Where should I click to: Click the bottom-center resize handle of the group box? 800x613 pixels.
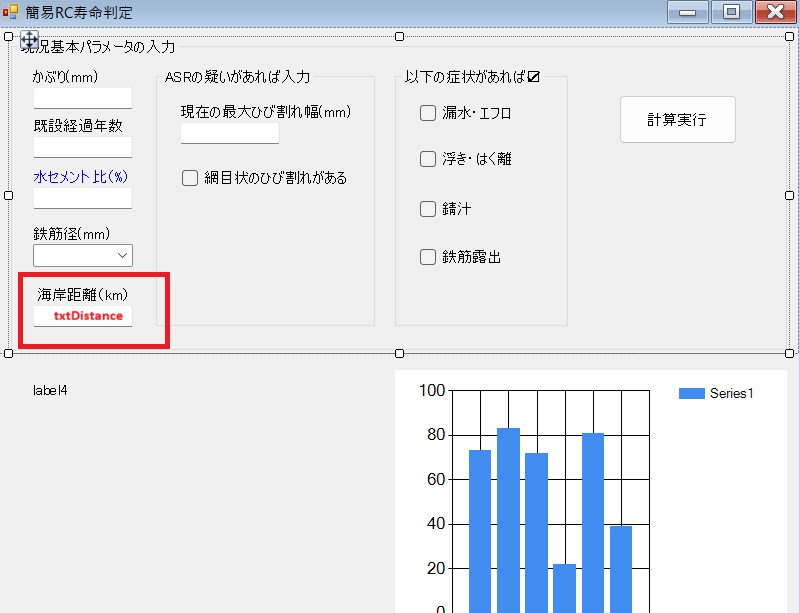[x=400, y=353]
